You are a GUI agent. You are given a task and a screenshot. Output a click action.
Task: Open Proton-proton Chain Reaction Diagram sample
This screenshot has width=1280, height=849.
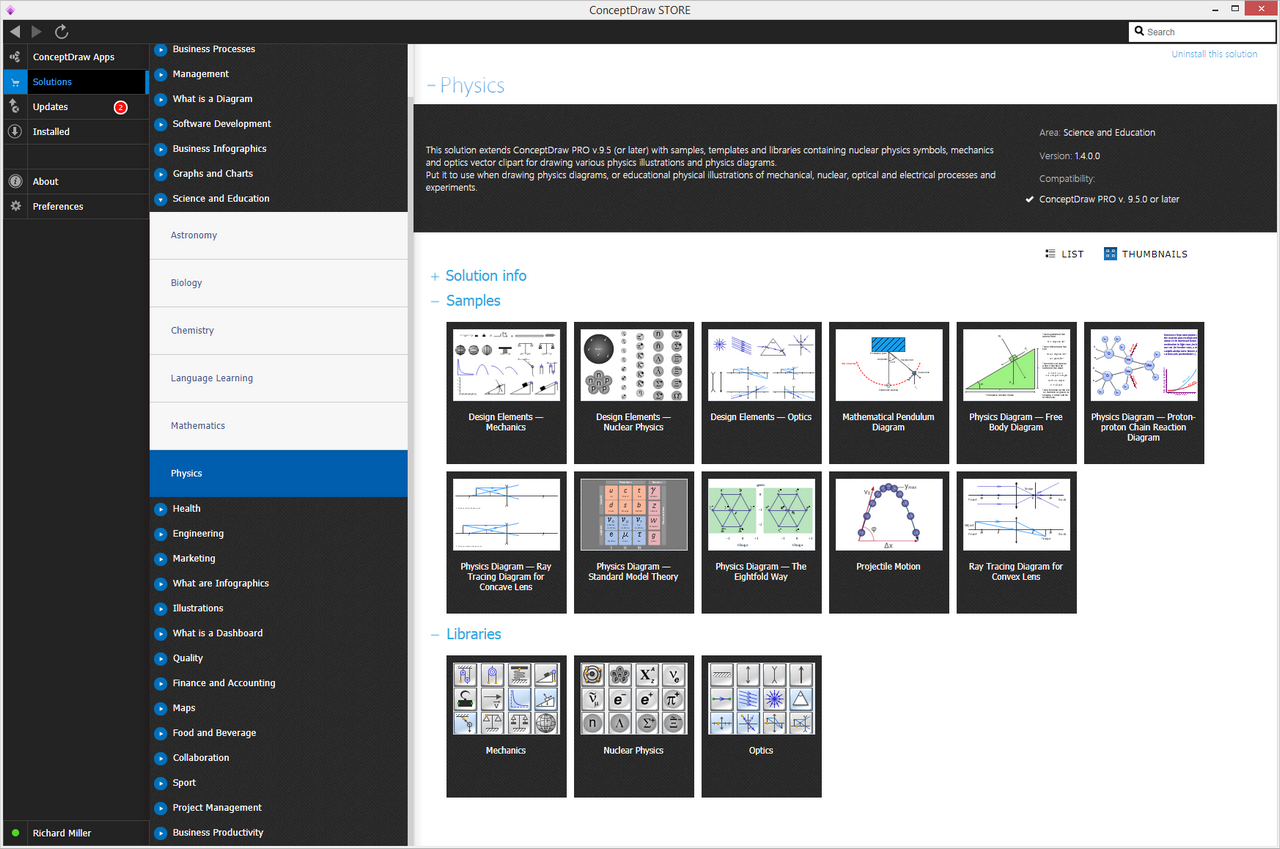(1144, 393)
